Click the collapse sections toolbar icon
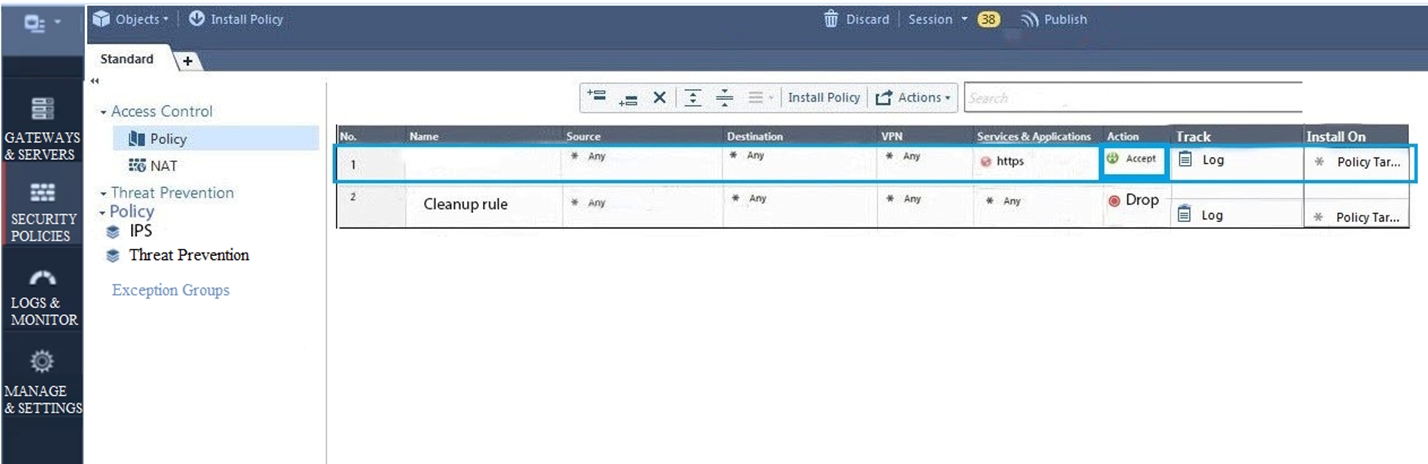The height and width of the screenshot is (464, 1428). [725, 98]
